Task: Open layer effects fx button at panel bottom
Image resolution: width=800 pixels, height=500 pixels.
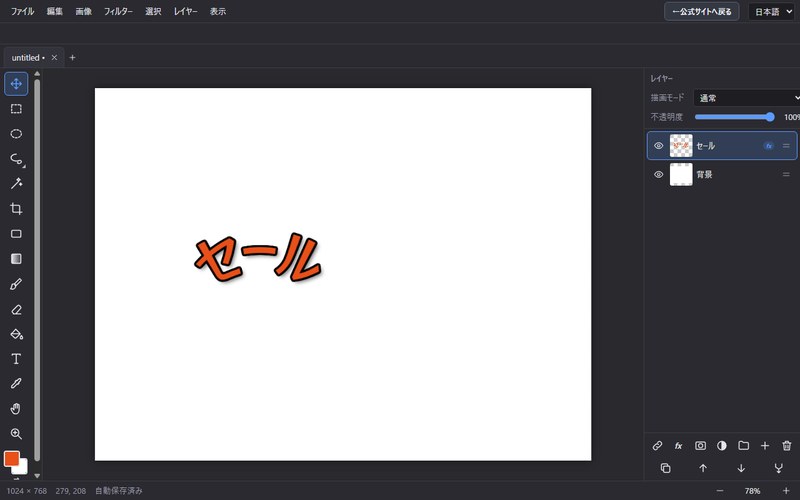Action: [x=679, y=446]
